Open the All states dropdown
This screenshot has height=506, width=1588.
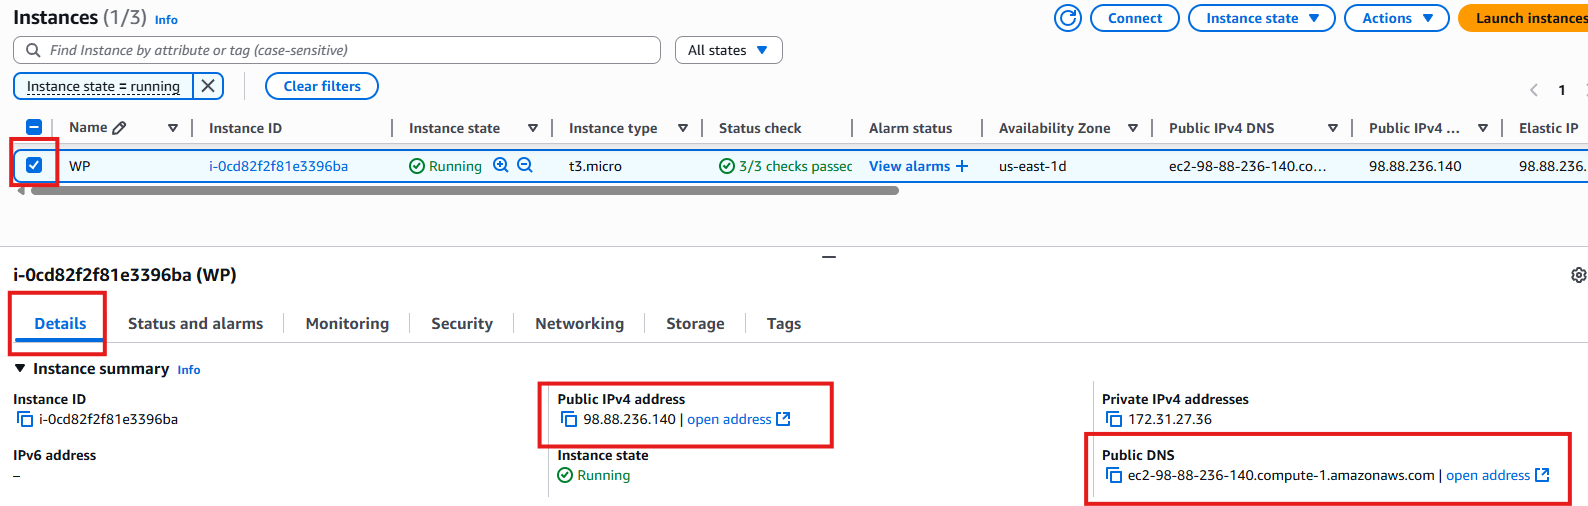tap(729, 50)
